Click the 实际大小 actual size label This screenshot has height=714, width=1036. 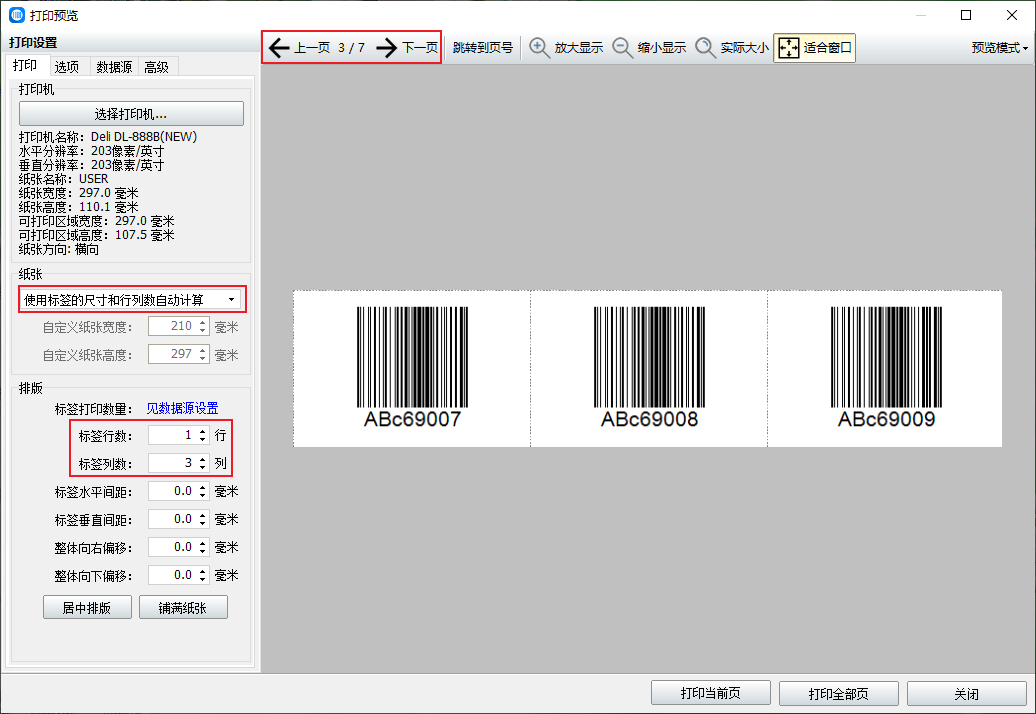click(745, 48)
